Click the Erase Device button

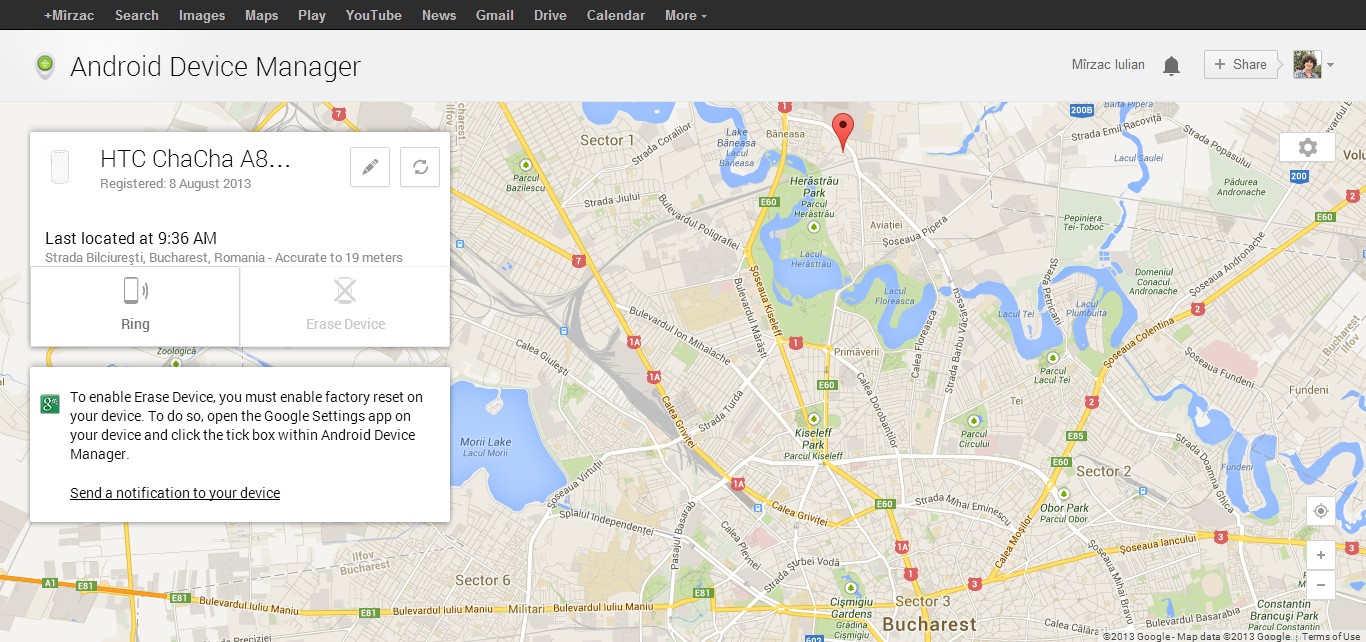(x=345, y=306)
